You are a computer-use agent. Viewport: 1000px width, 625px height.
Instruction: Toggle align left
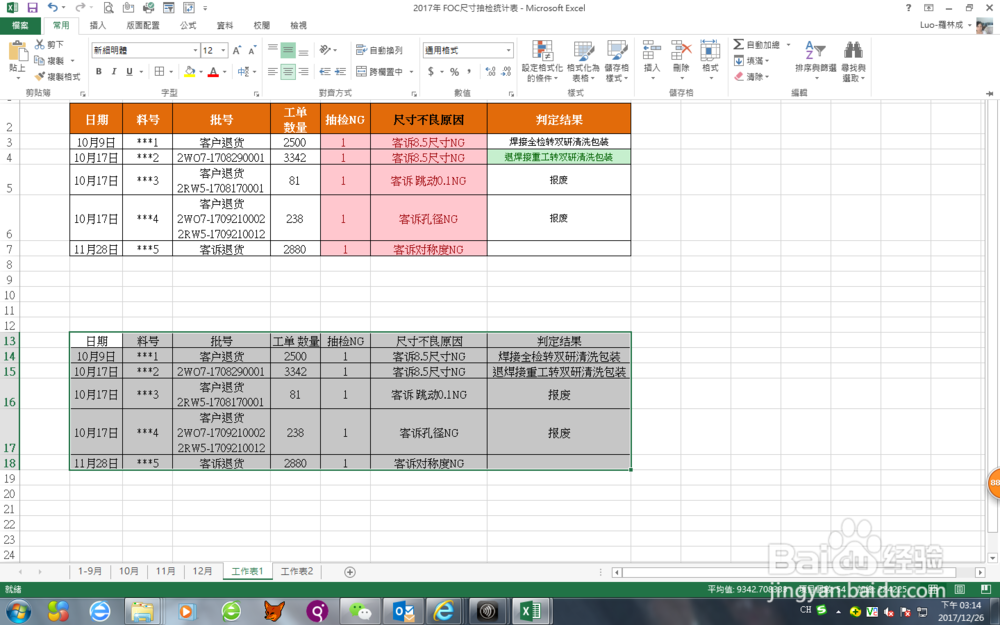273,71
